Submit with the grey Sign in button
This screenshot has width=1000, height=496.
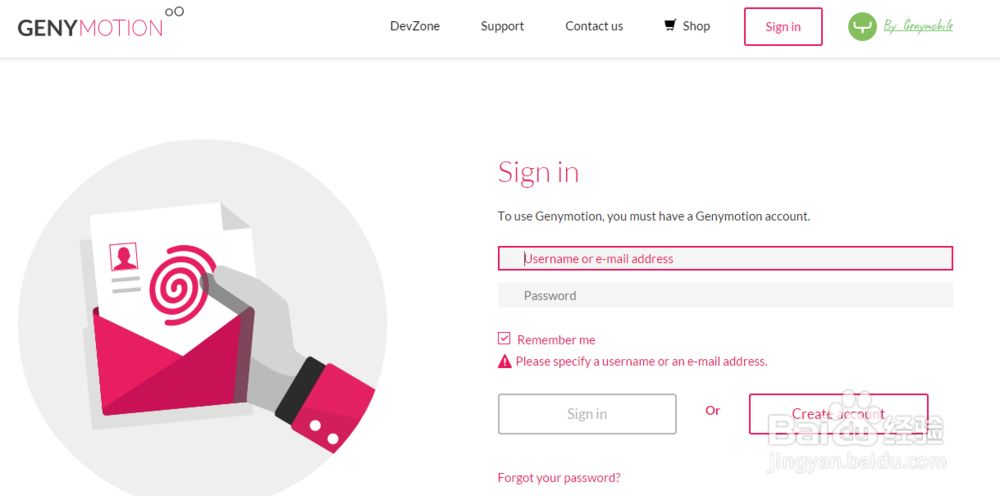587,414
